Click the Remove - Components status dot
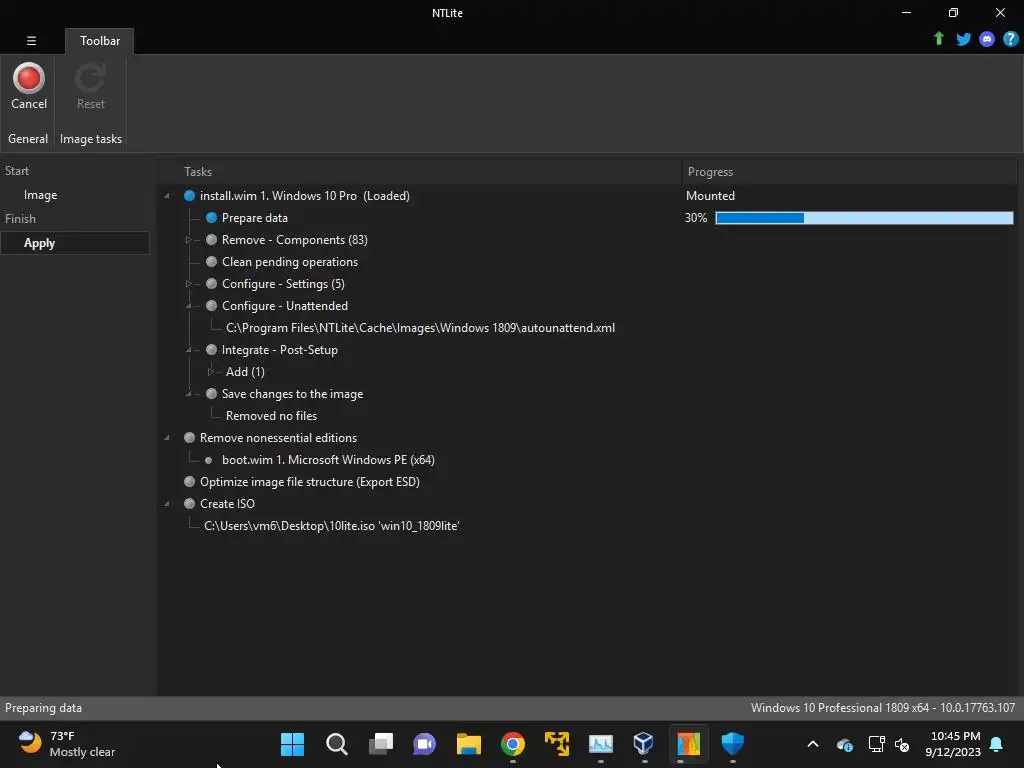The height and width of the screenshot is (768, 1024). pos(211,240)
